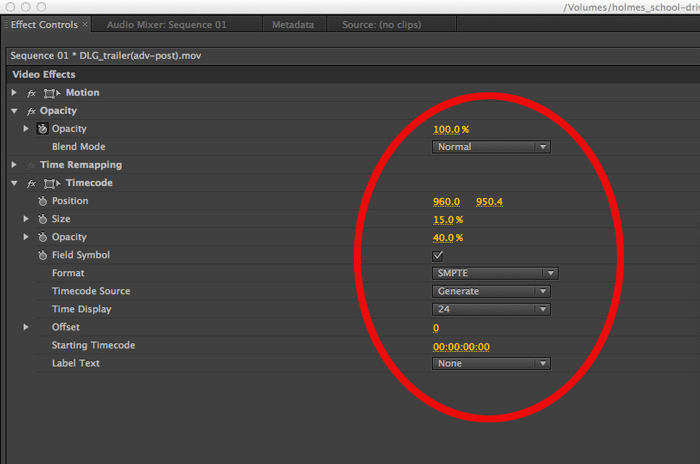Open the Label Text None dropdown
The height and width of the screenshot is (464, 700).
[x=491, y=364]
